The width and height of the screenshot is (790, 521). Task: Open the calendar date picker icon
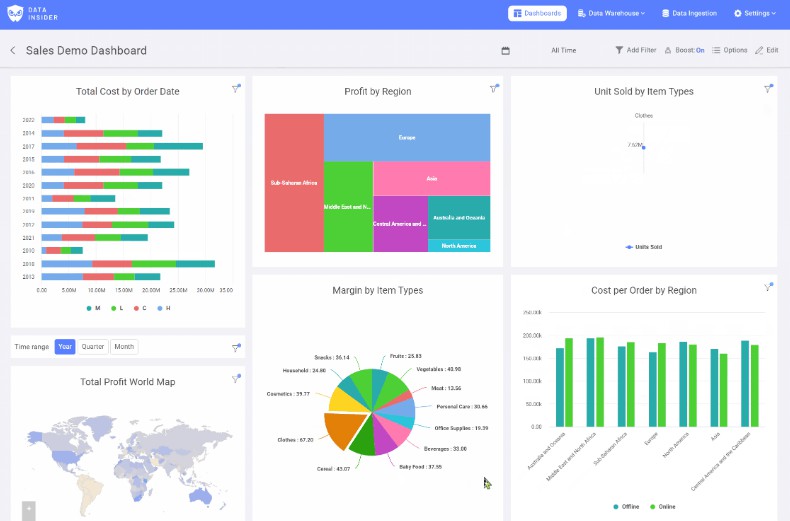point(505,50)
